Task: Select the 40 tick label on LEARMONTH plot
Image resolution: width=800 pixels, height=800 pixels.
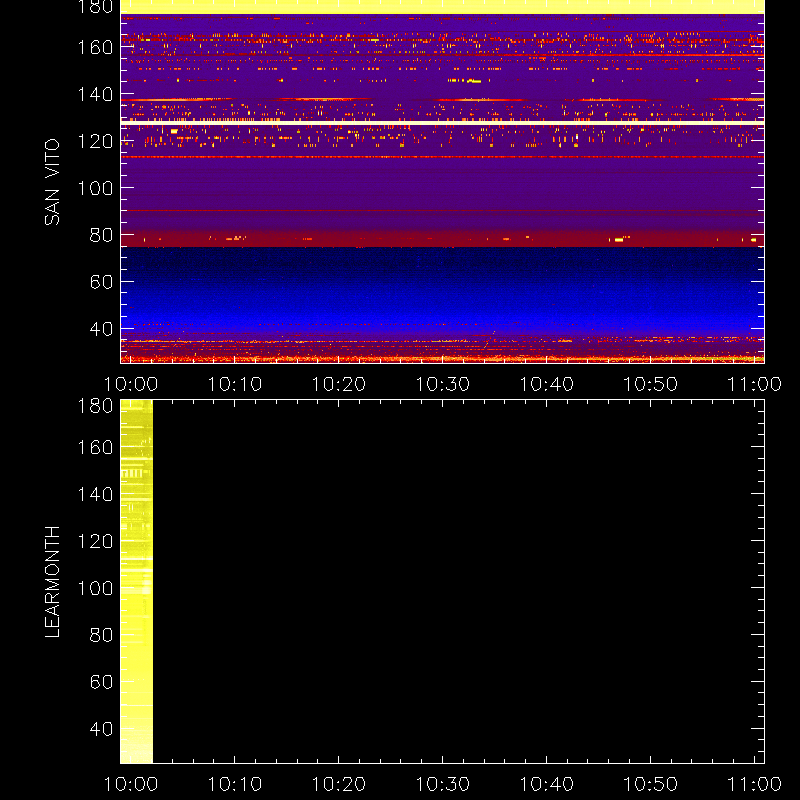Action: pyautogui.click(x=101, y=729)
